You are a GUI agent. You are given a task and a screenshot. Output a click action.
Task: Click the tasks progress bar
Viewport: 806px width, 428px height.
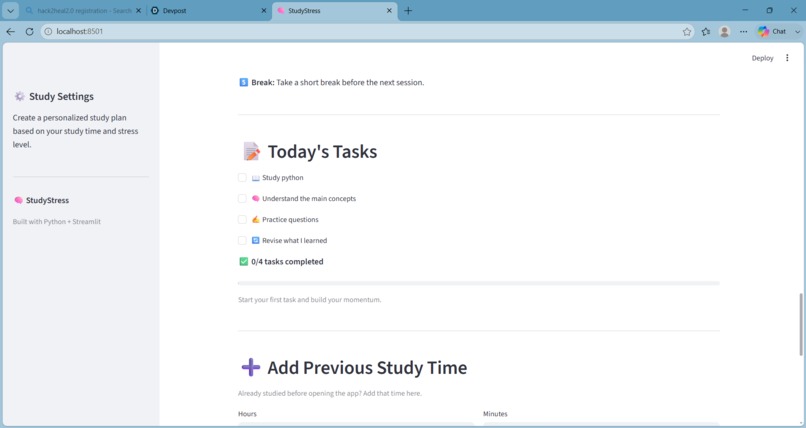coord(479,283)
